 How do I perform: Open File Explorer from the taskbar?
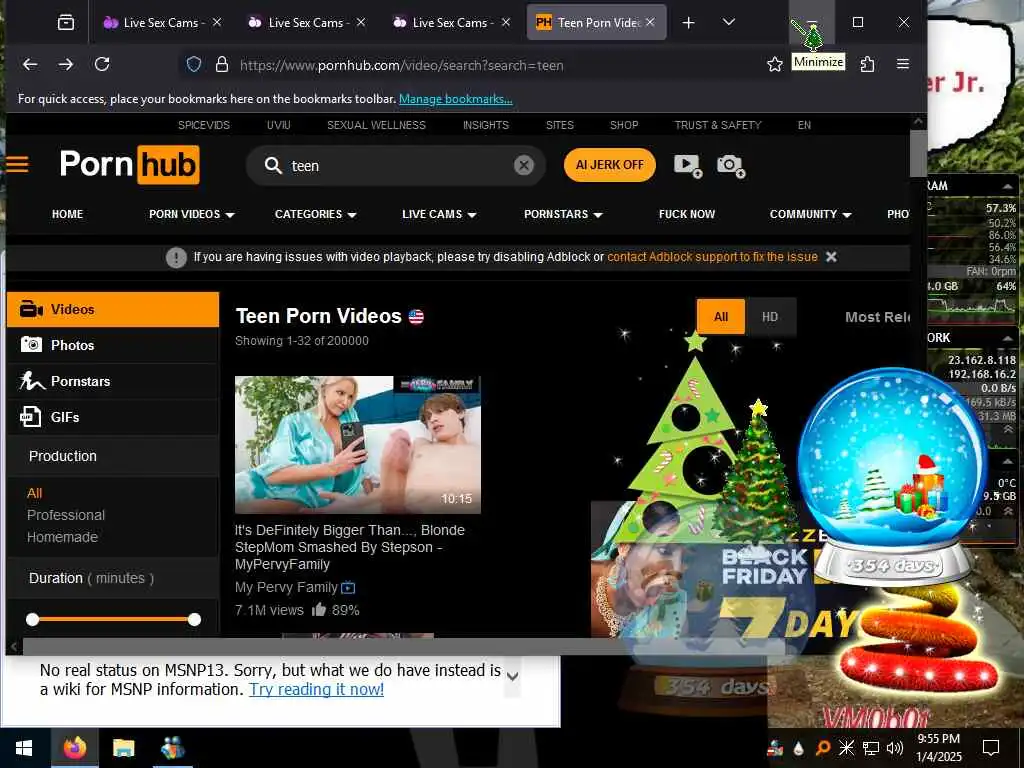[x=123, y=748]
